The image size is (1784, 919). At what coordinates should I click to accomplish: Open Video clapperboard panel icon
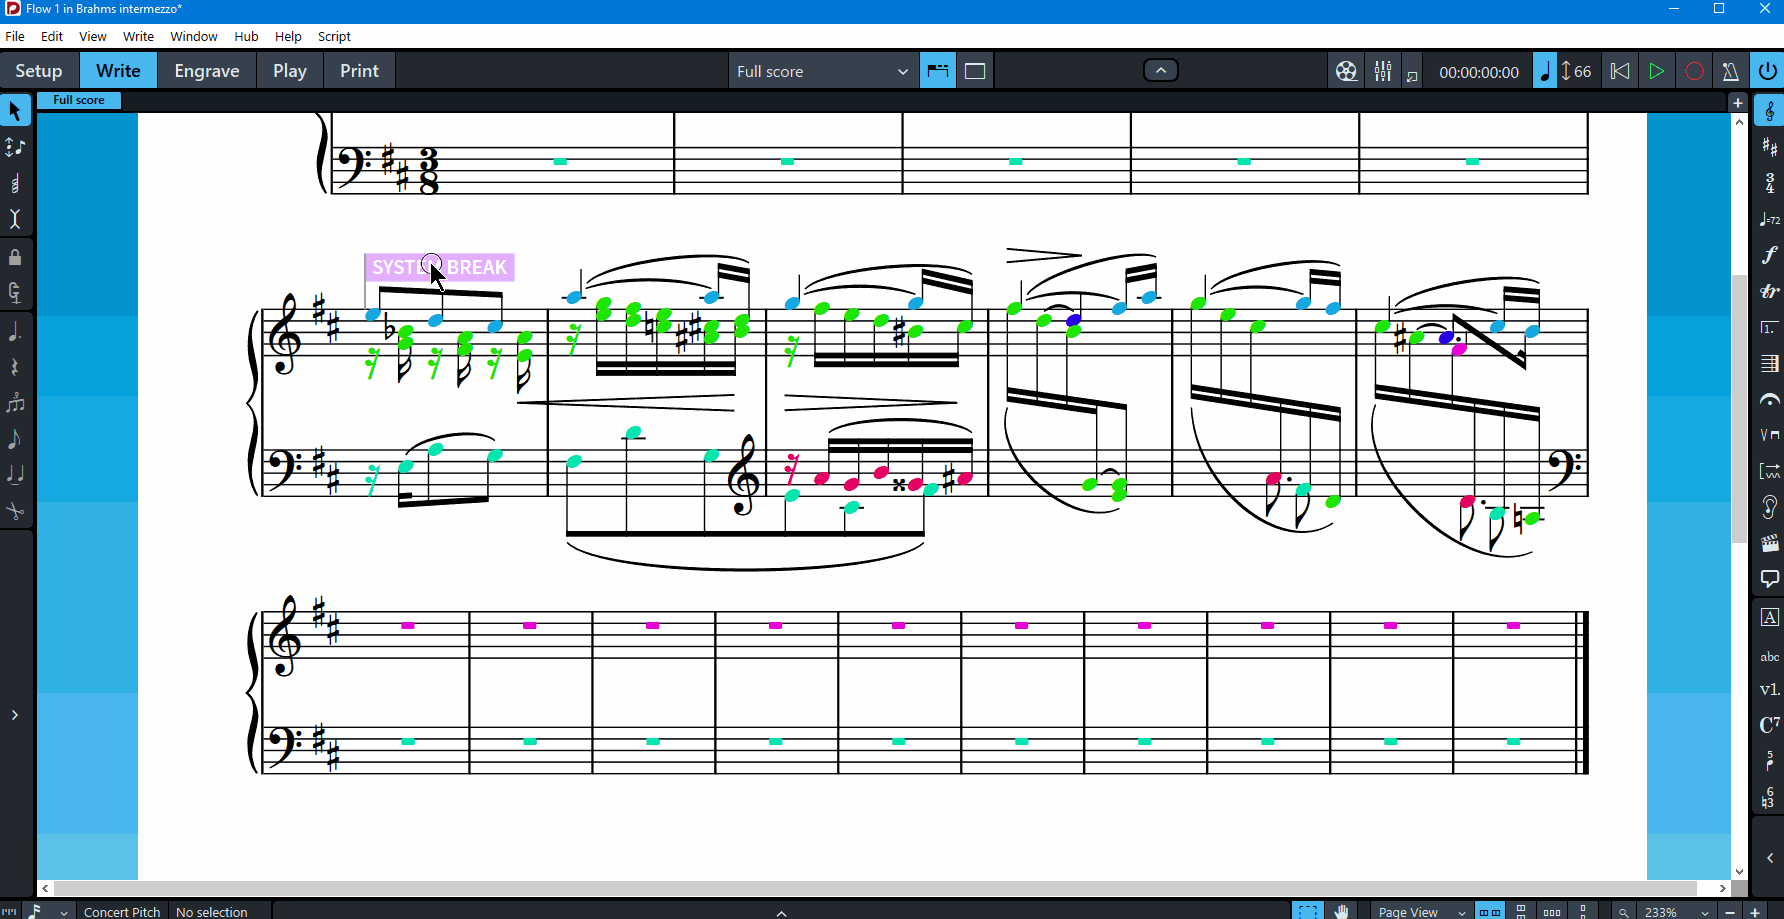[x=1769, y=543]
